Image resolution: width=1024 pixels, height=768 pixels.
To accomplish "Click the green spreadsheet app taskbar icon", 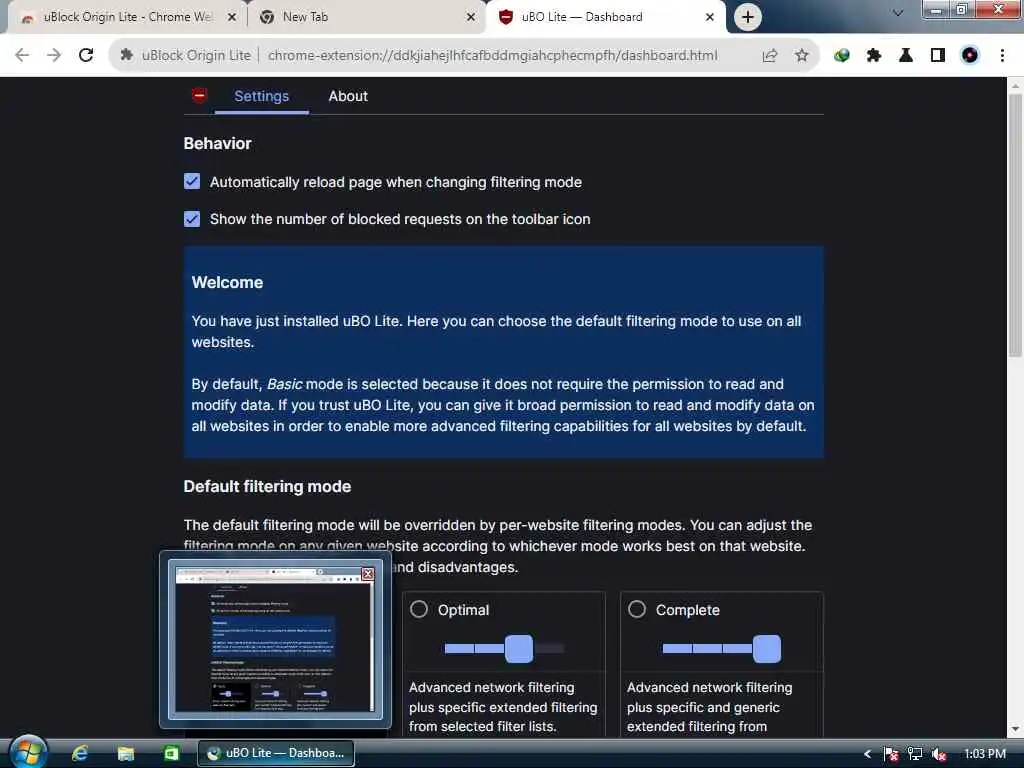I will pyautogui.click(x=171, y=753).
